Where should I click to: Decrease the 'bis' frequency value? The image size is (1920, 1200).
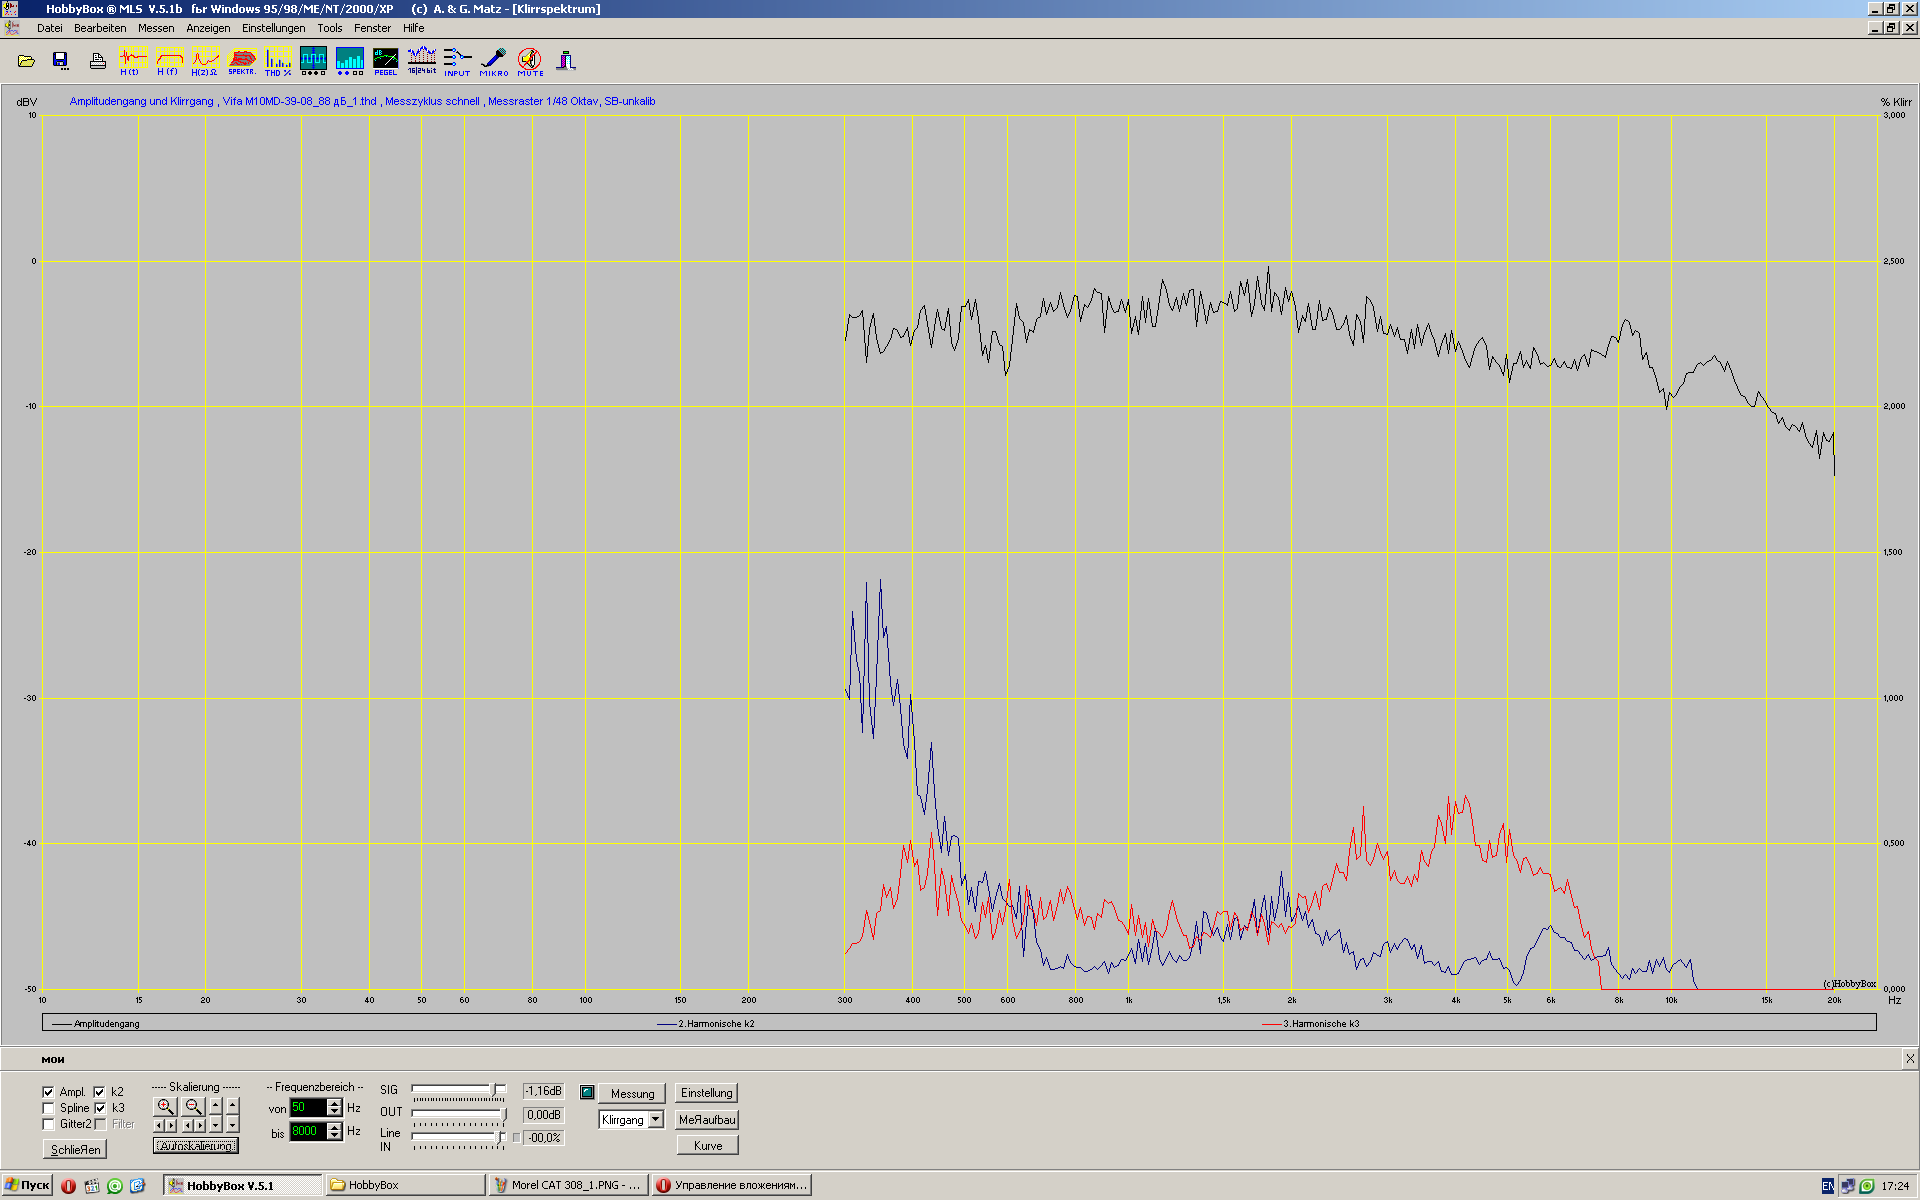(x=335, y=1136)
